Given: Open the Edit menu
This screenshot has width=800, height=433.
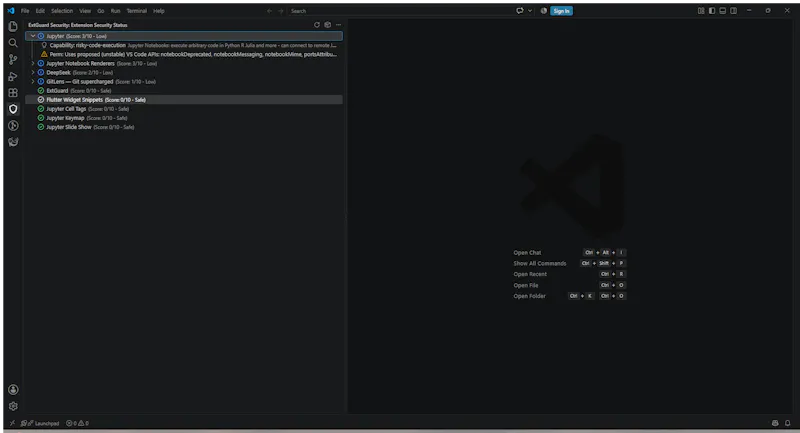Looking at the screenshot, I should (x=40, y=11).
